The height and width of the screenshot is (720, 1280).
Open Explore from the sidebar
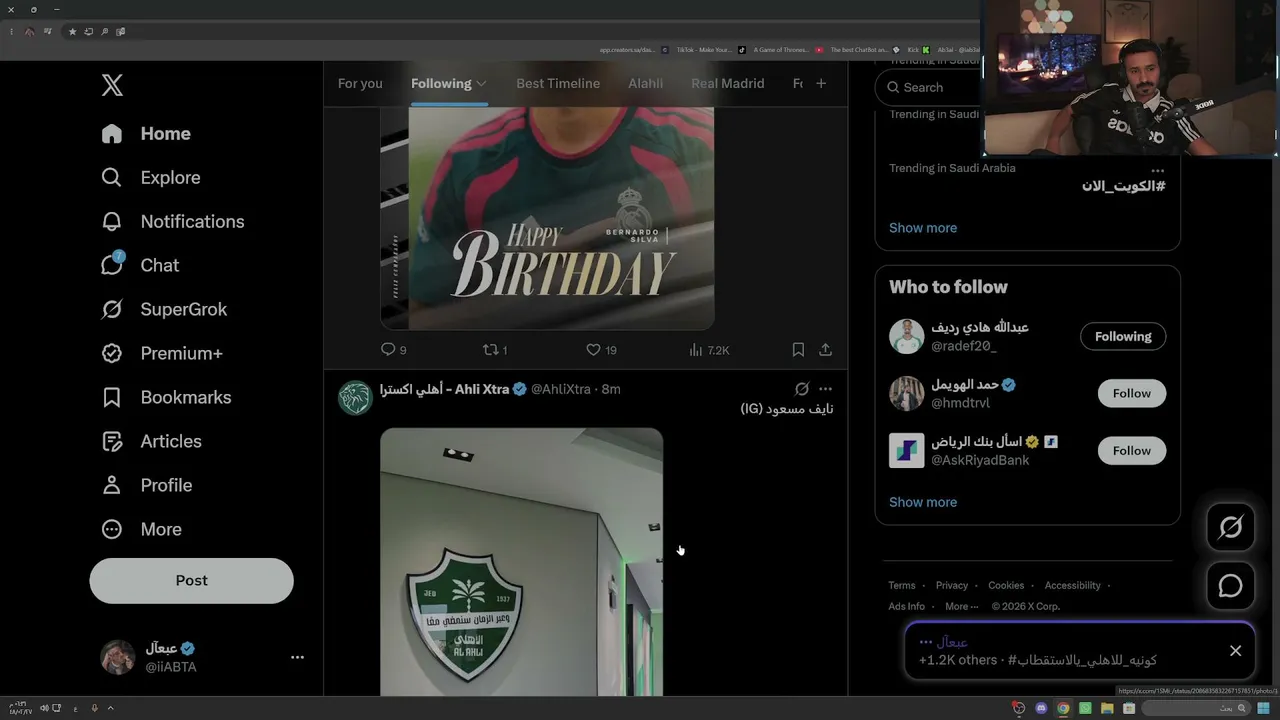151,177
